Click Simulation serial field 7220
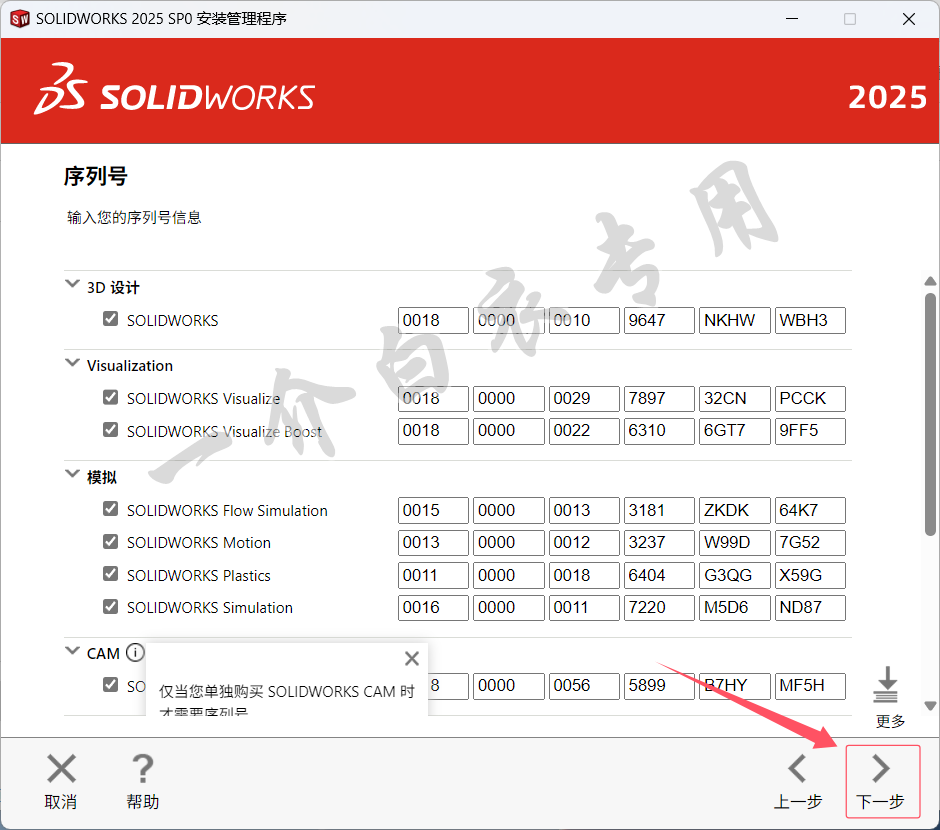This screenshot has height=830, width=940. (659, 608)
